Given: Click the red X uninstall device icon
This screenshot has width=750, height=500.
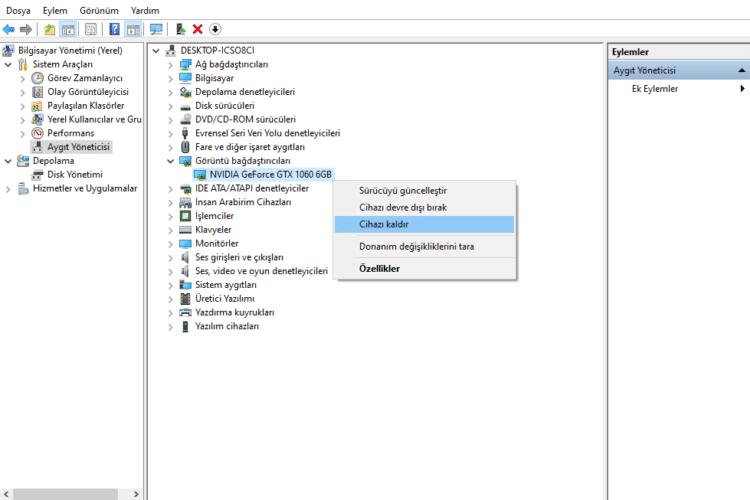Looking at the screenshot, I should click(198, 29).
